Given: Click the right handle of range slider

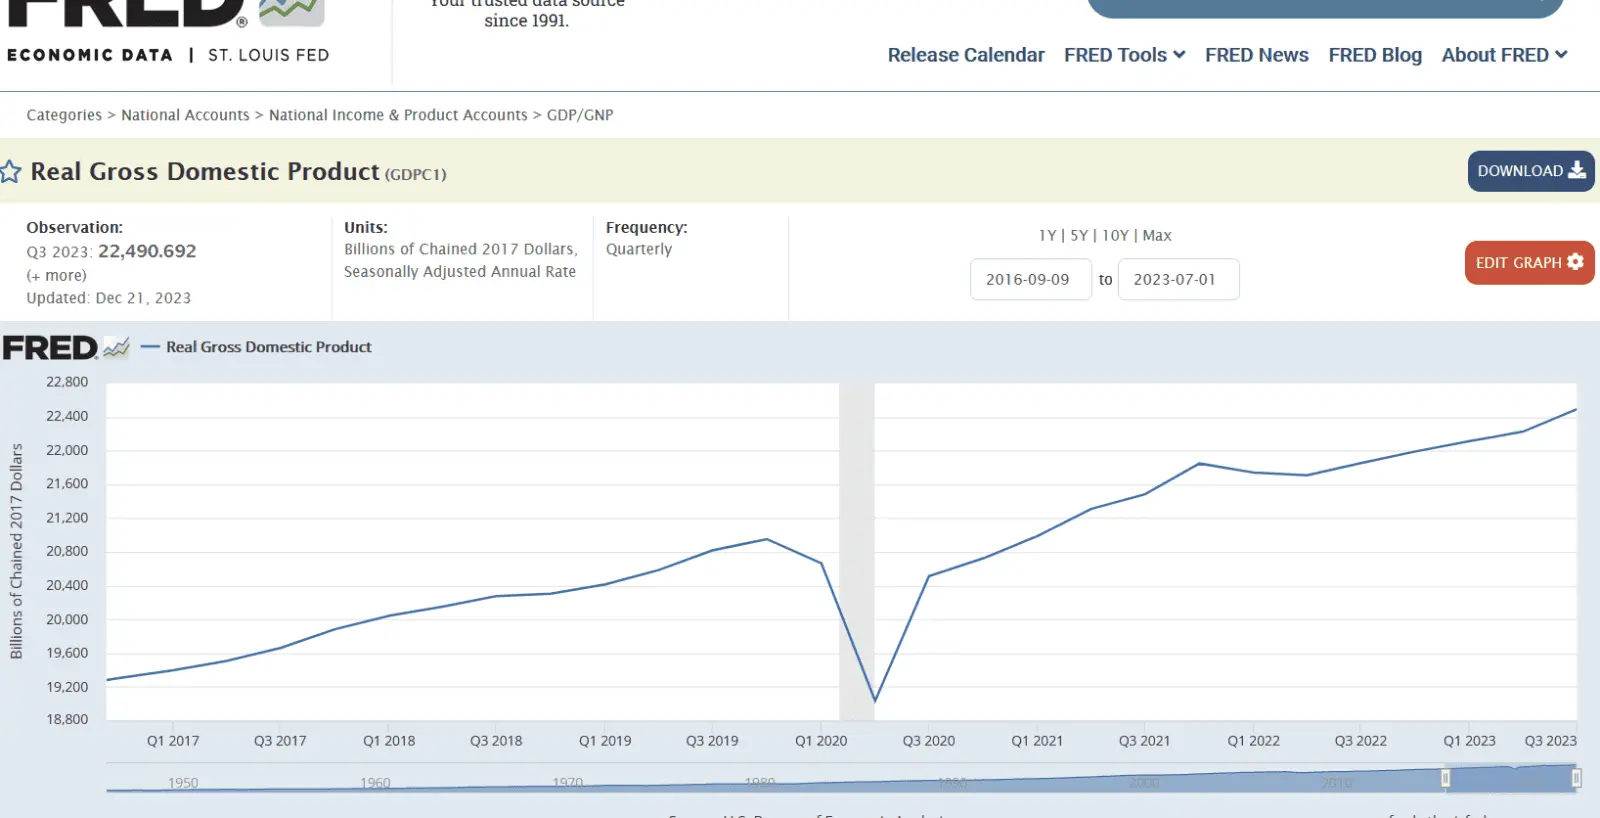Looking at the screenshot, I should (1576, 778).
